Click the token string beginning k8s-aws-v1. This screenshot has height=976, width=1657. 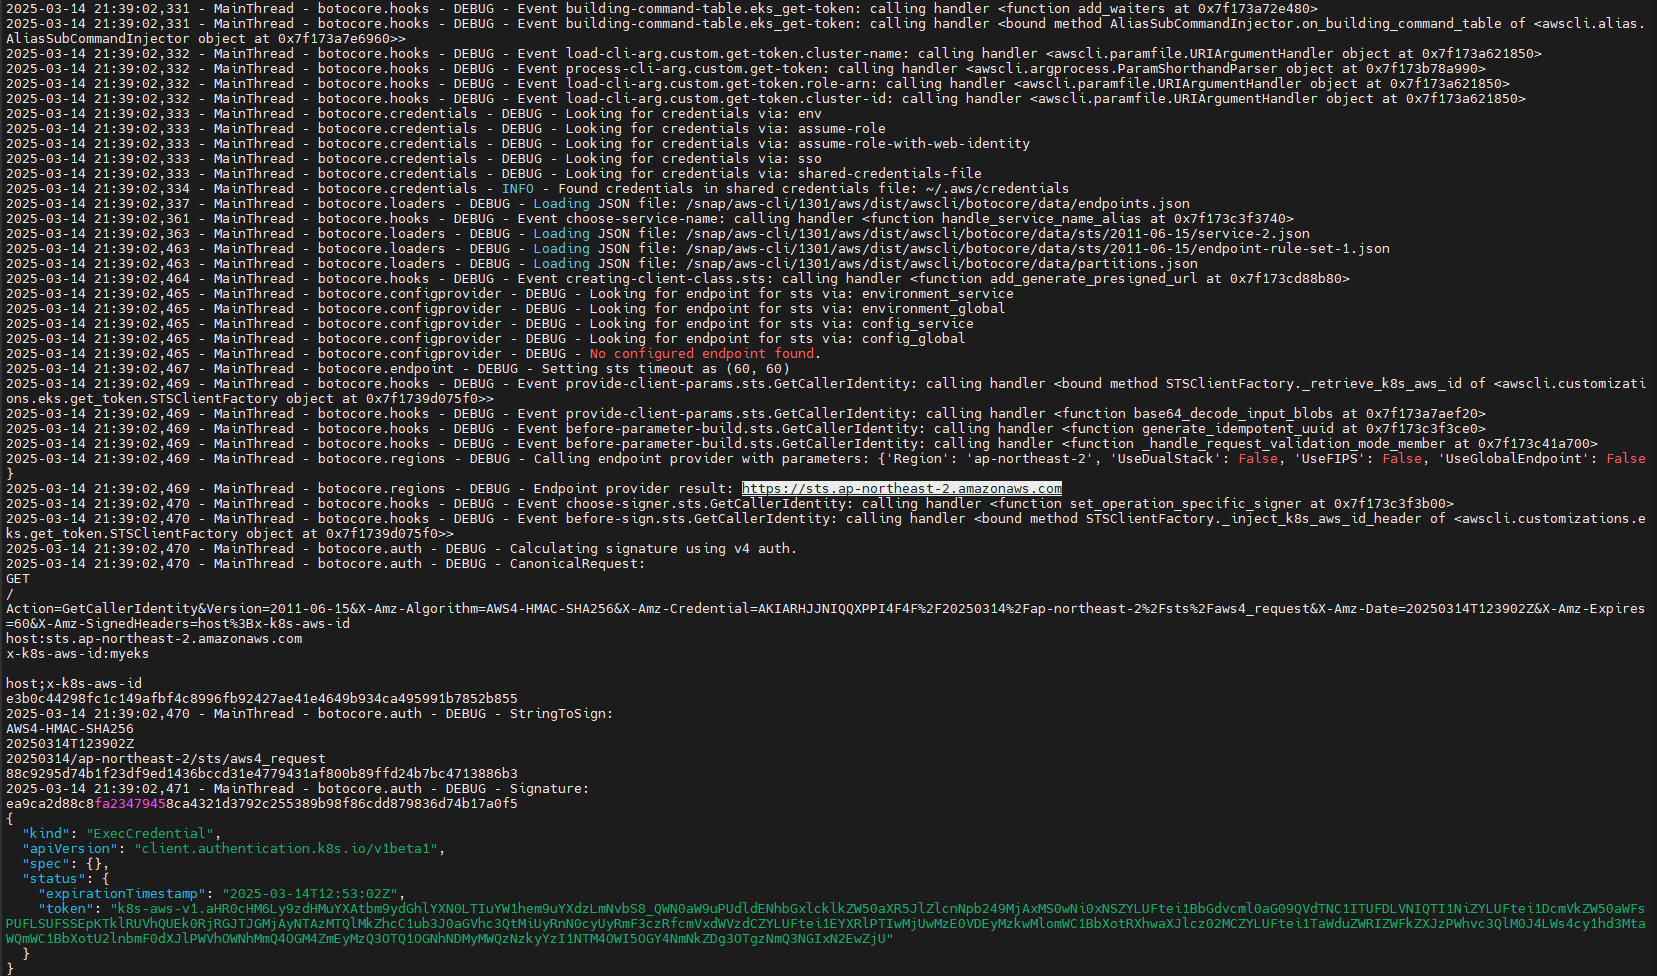click(825, 923)
